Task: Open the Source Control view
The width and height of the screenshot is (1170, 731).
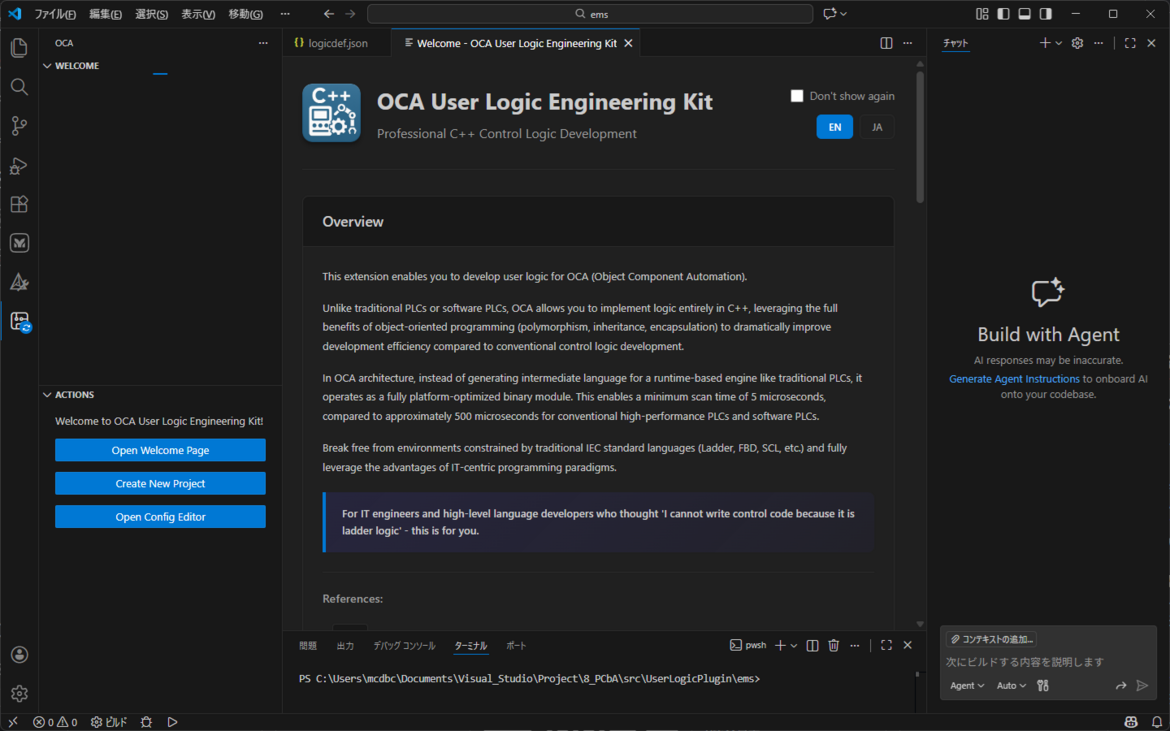Action: point(19,126)
